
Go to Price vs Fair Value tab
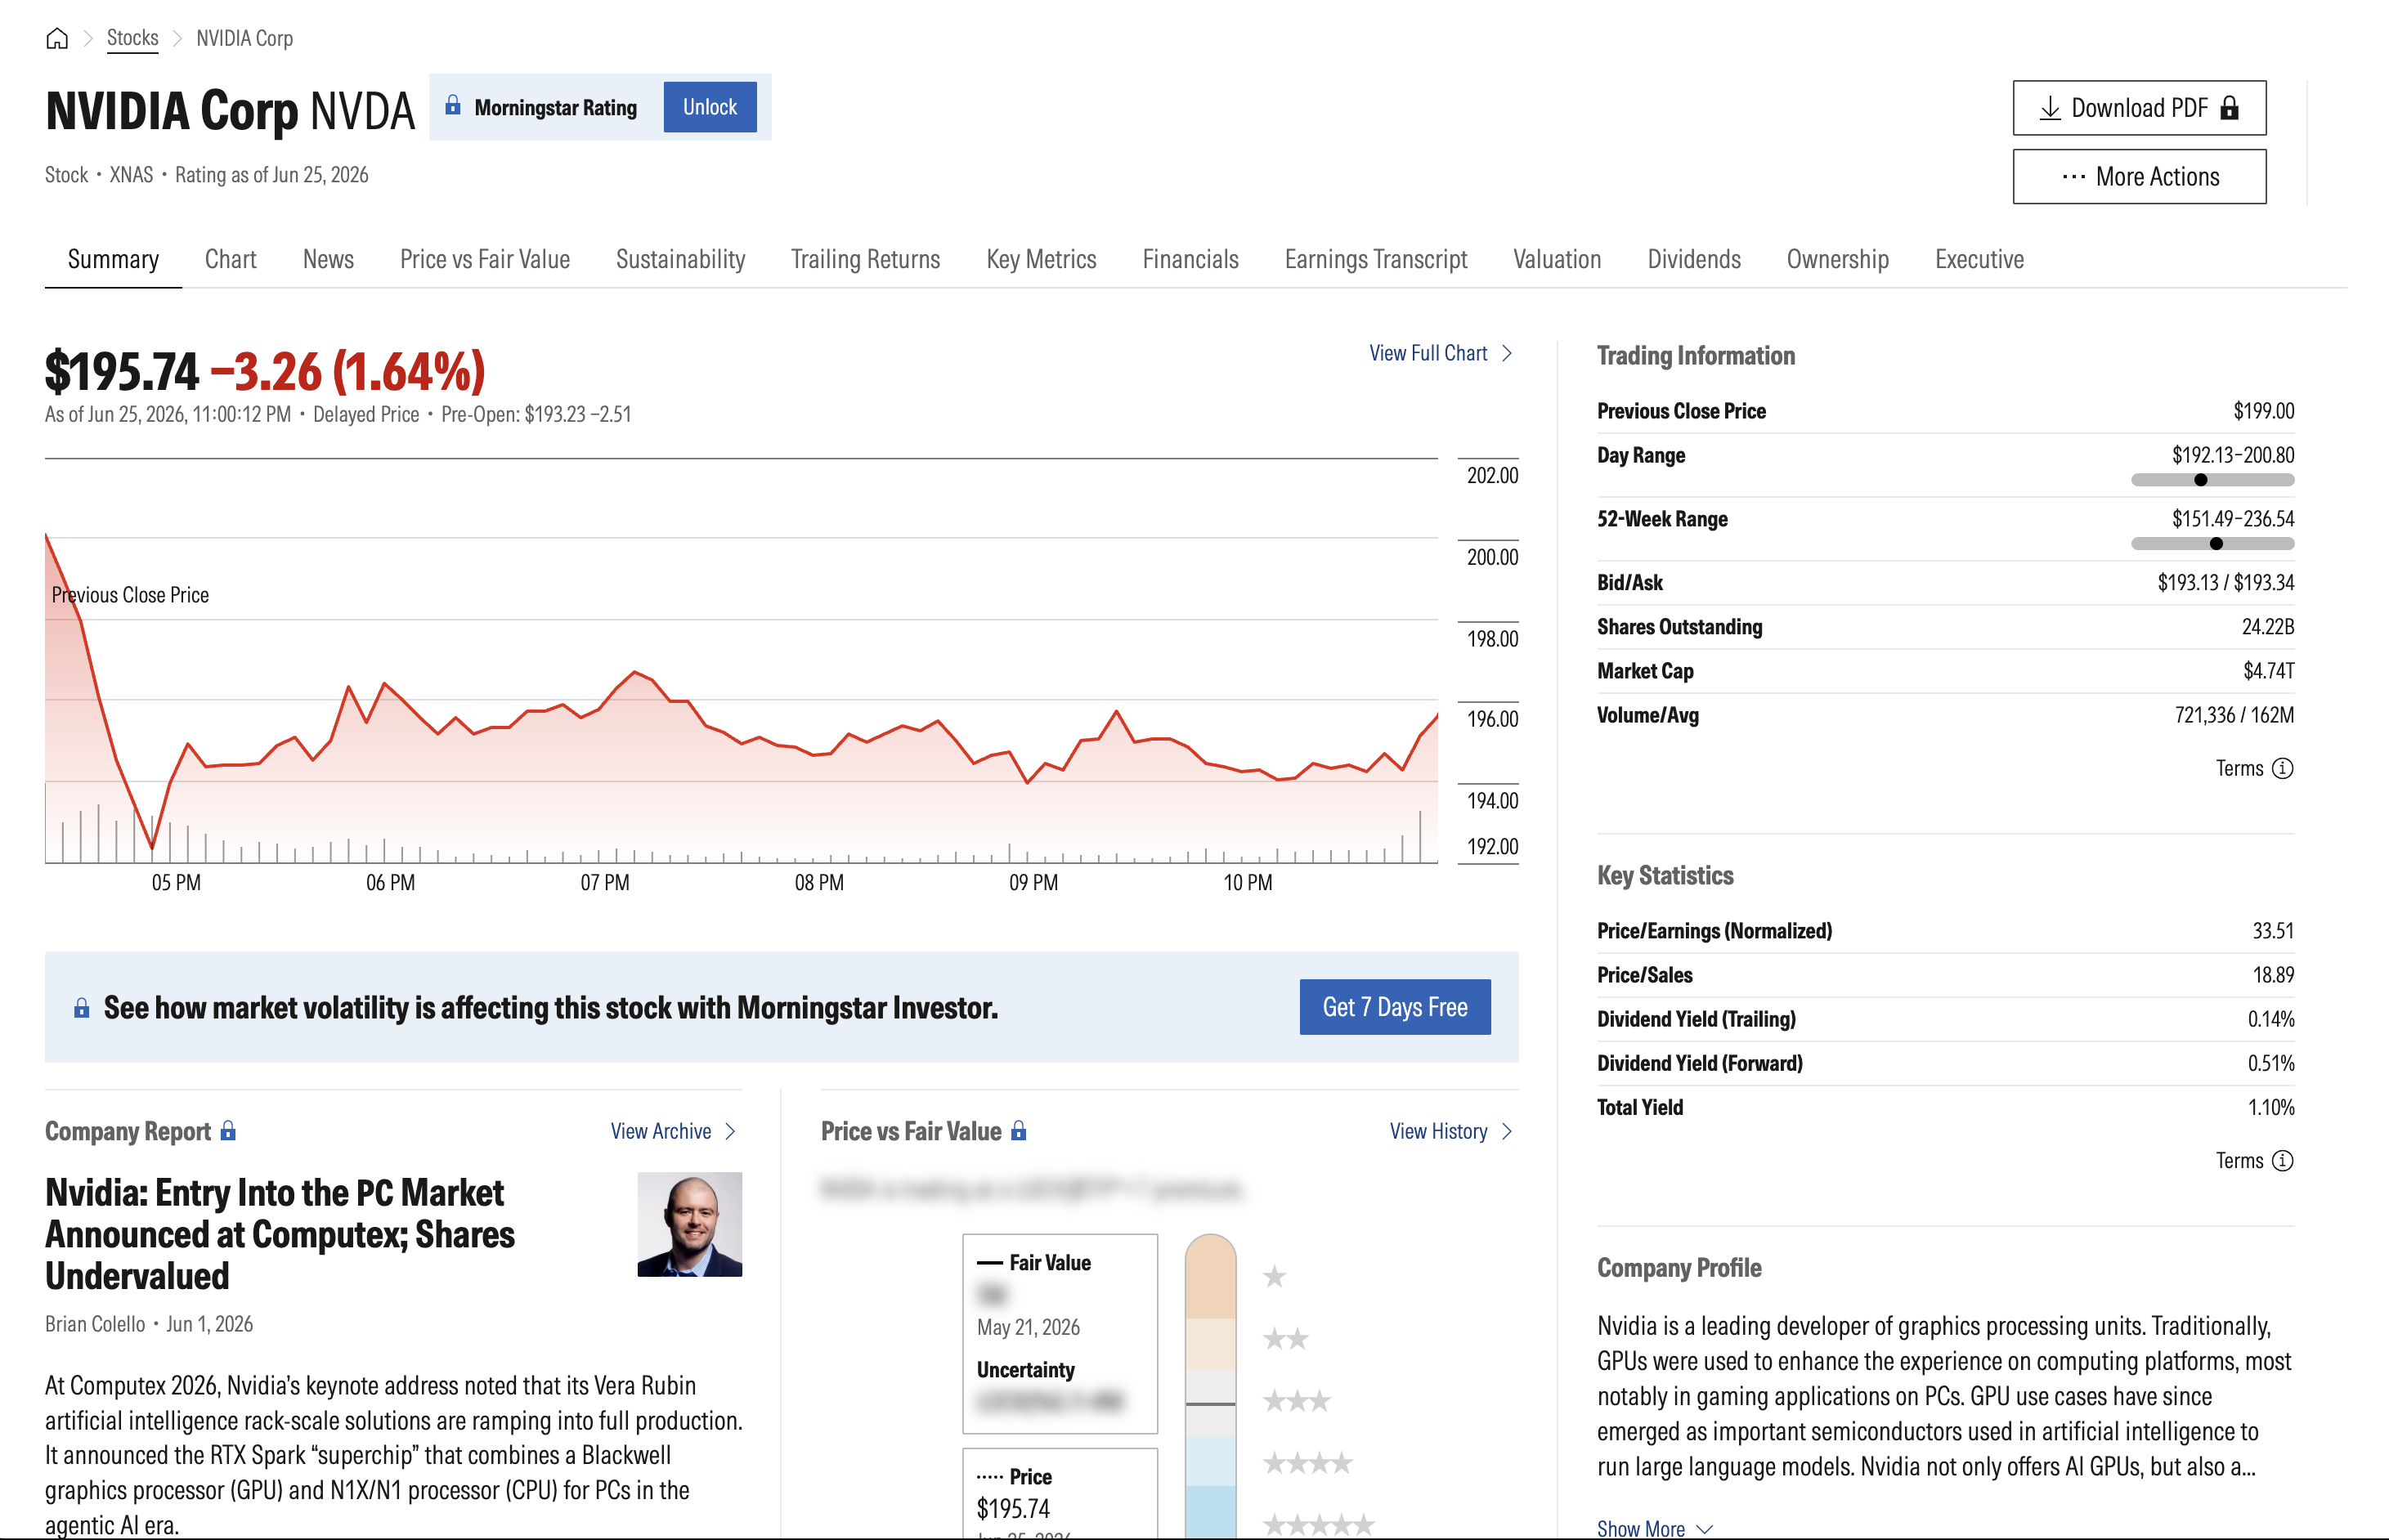(485, 260)
